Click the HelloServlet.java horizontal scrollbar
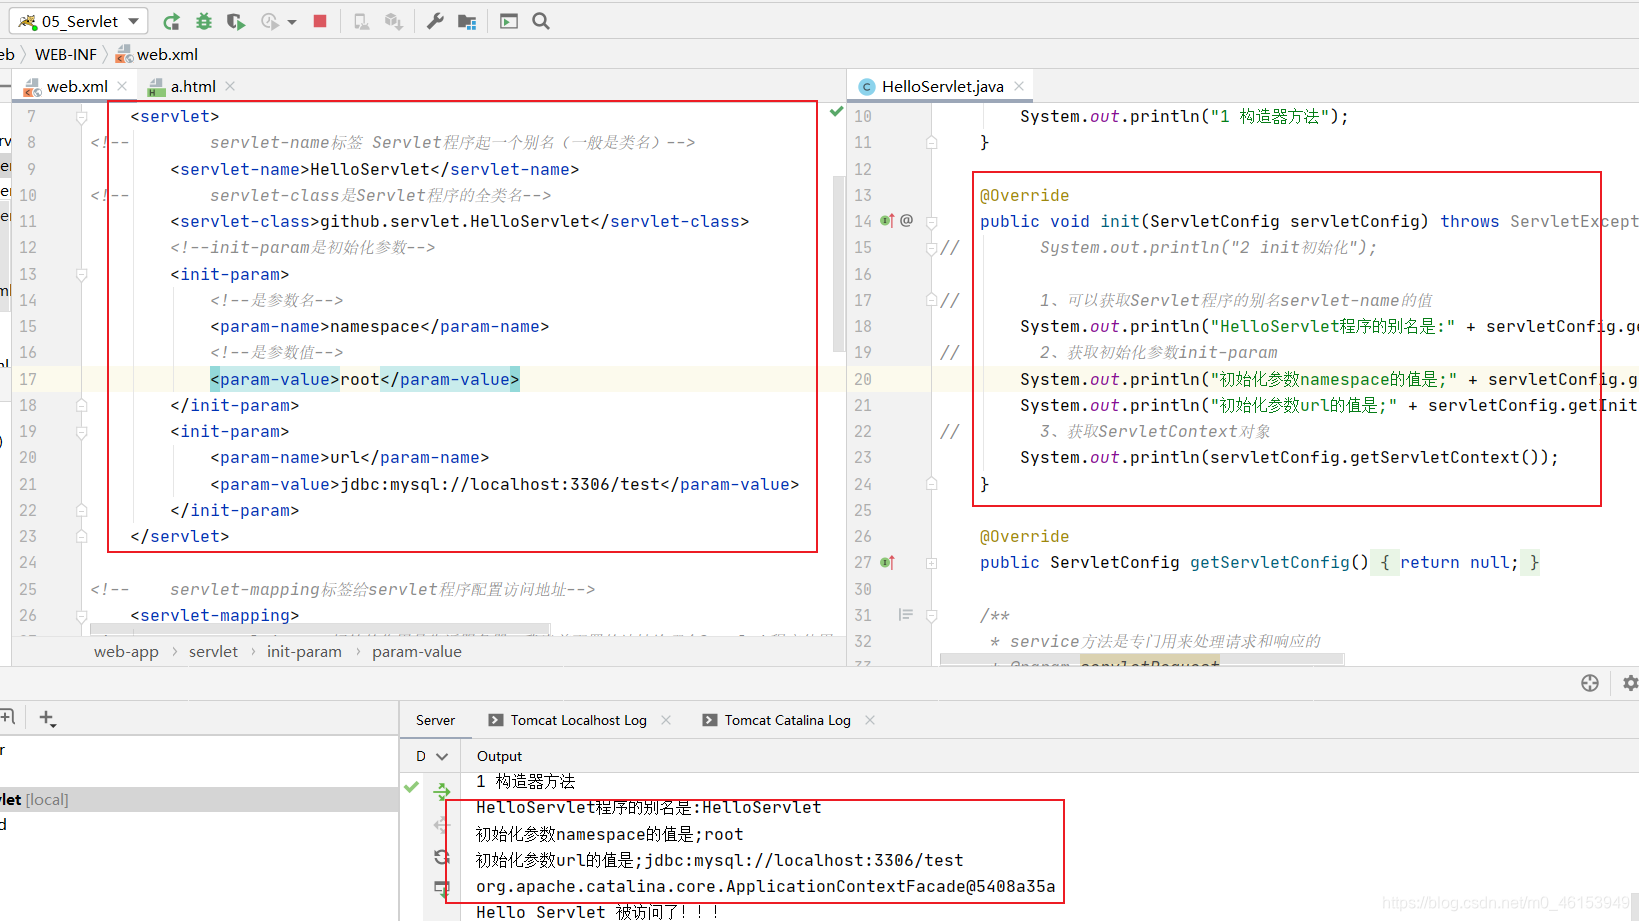This screenshot has height=921, width=1639. [1142, 659]
